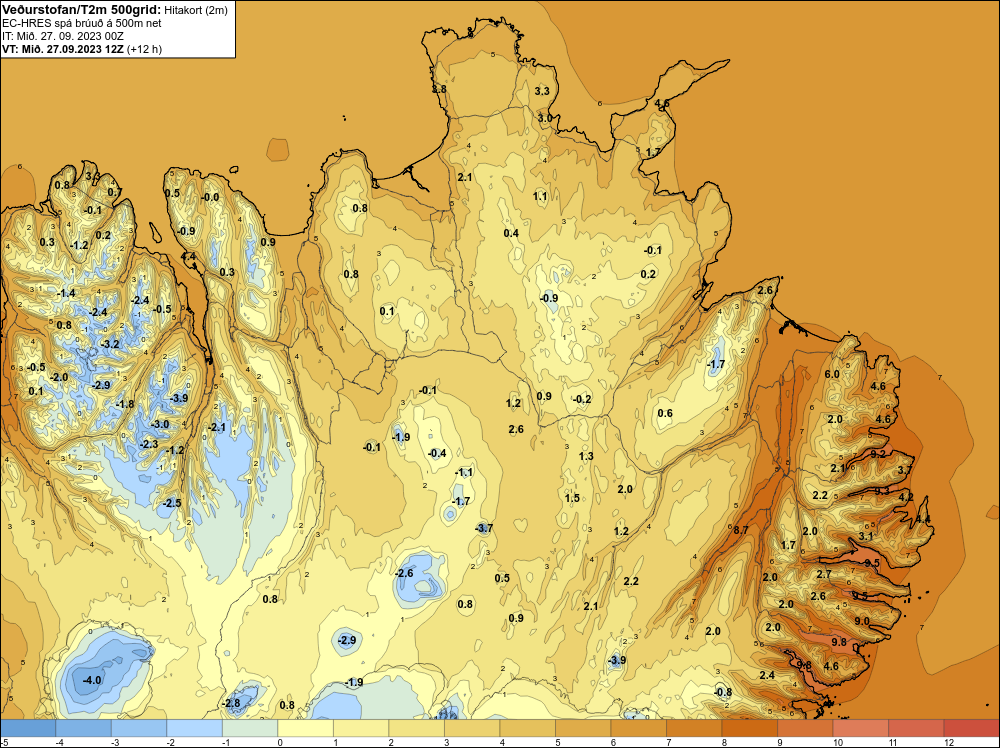Click the -3.2 temperature value
Viewport: 1000px width, 748px height.
click(x=110, y=344)
